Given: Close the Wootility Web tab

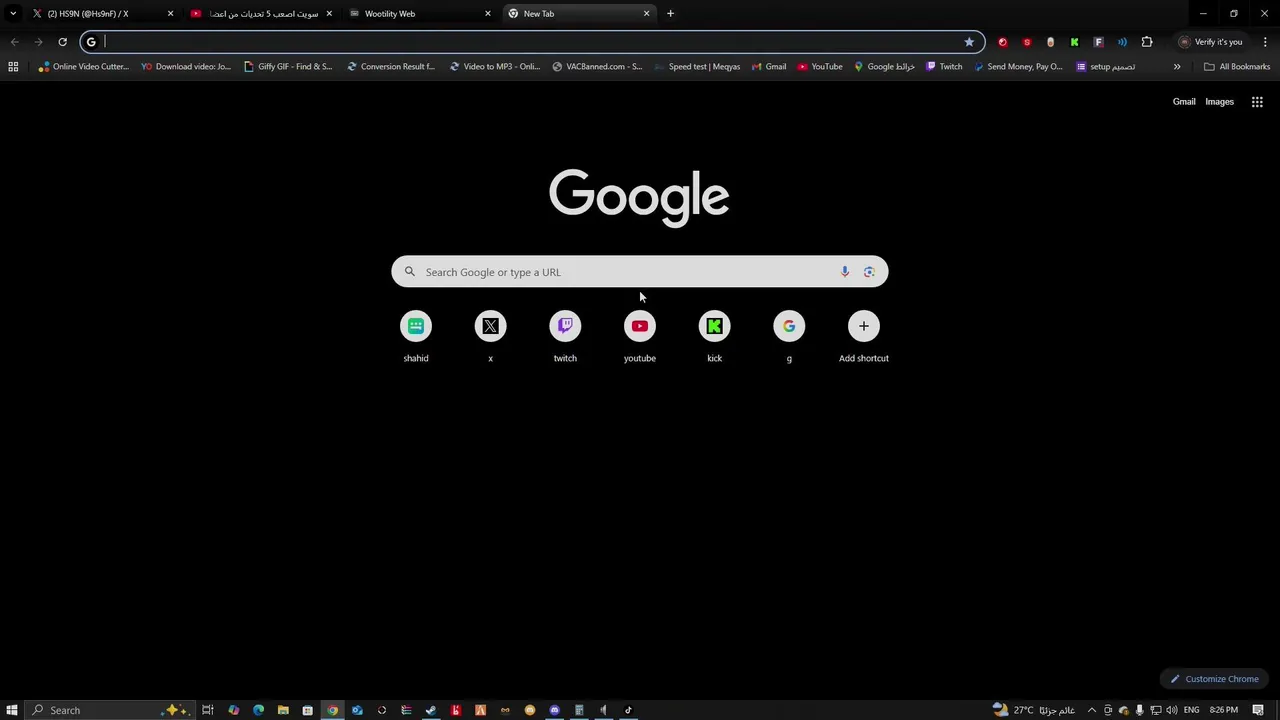Looking at the screenshot, I should click(x=488, y=14).
